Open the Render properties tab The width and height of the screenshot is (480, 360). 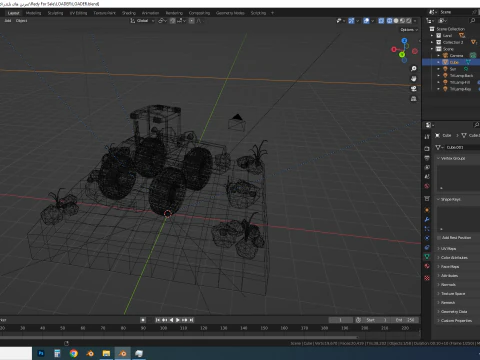tap(427, 148)
